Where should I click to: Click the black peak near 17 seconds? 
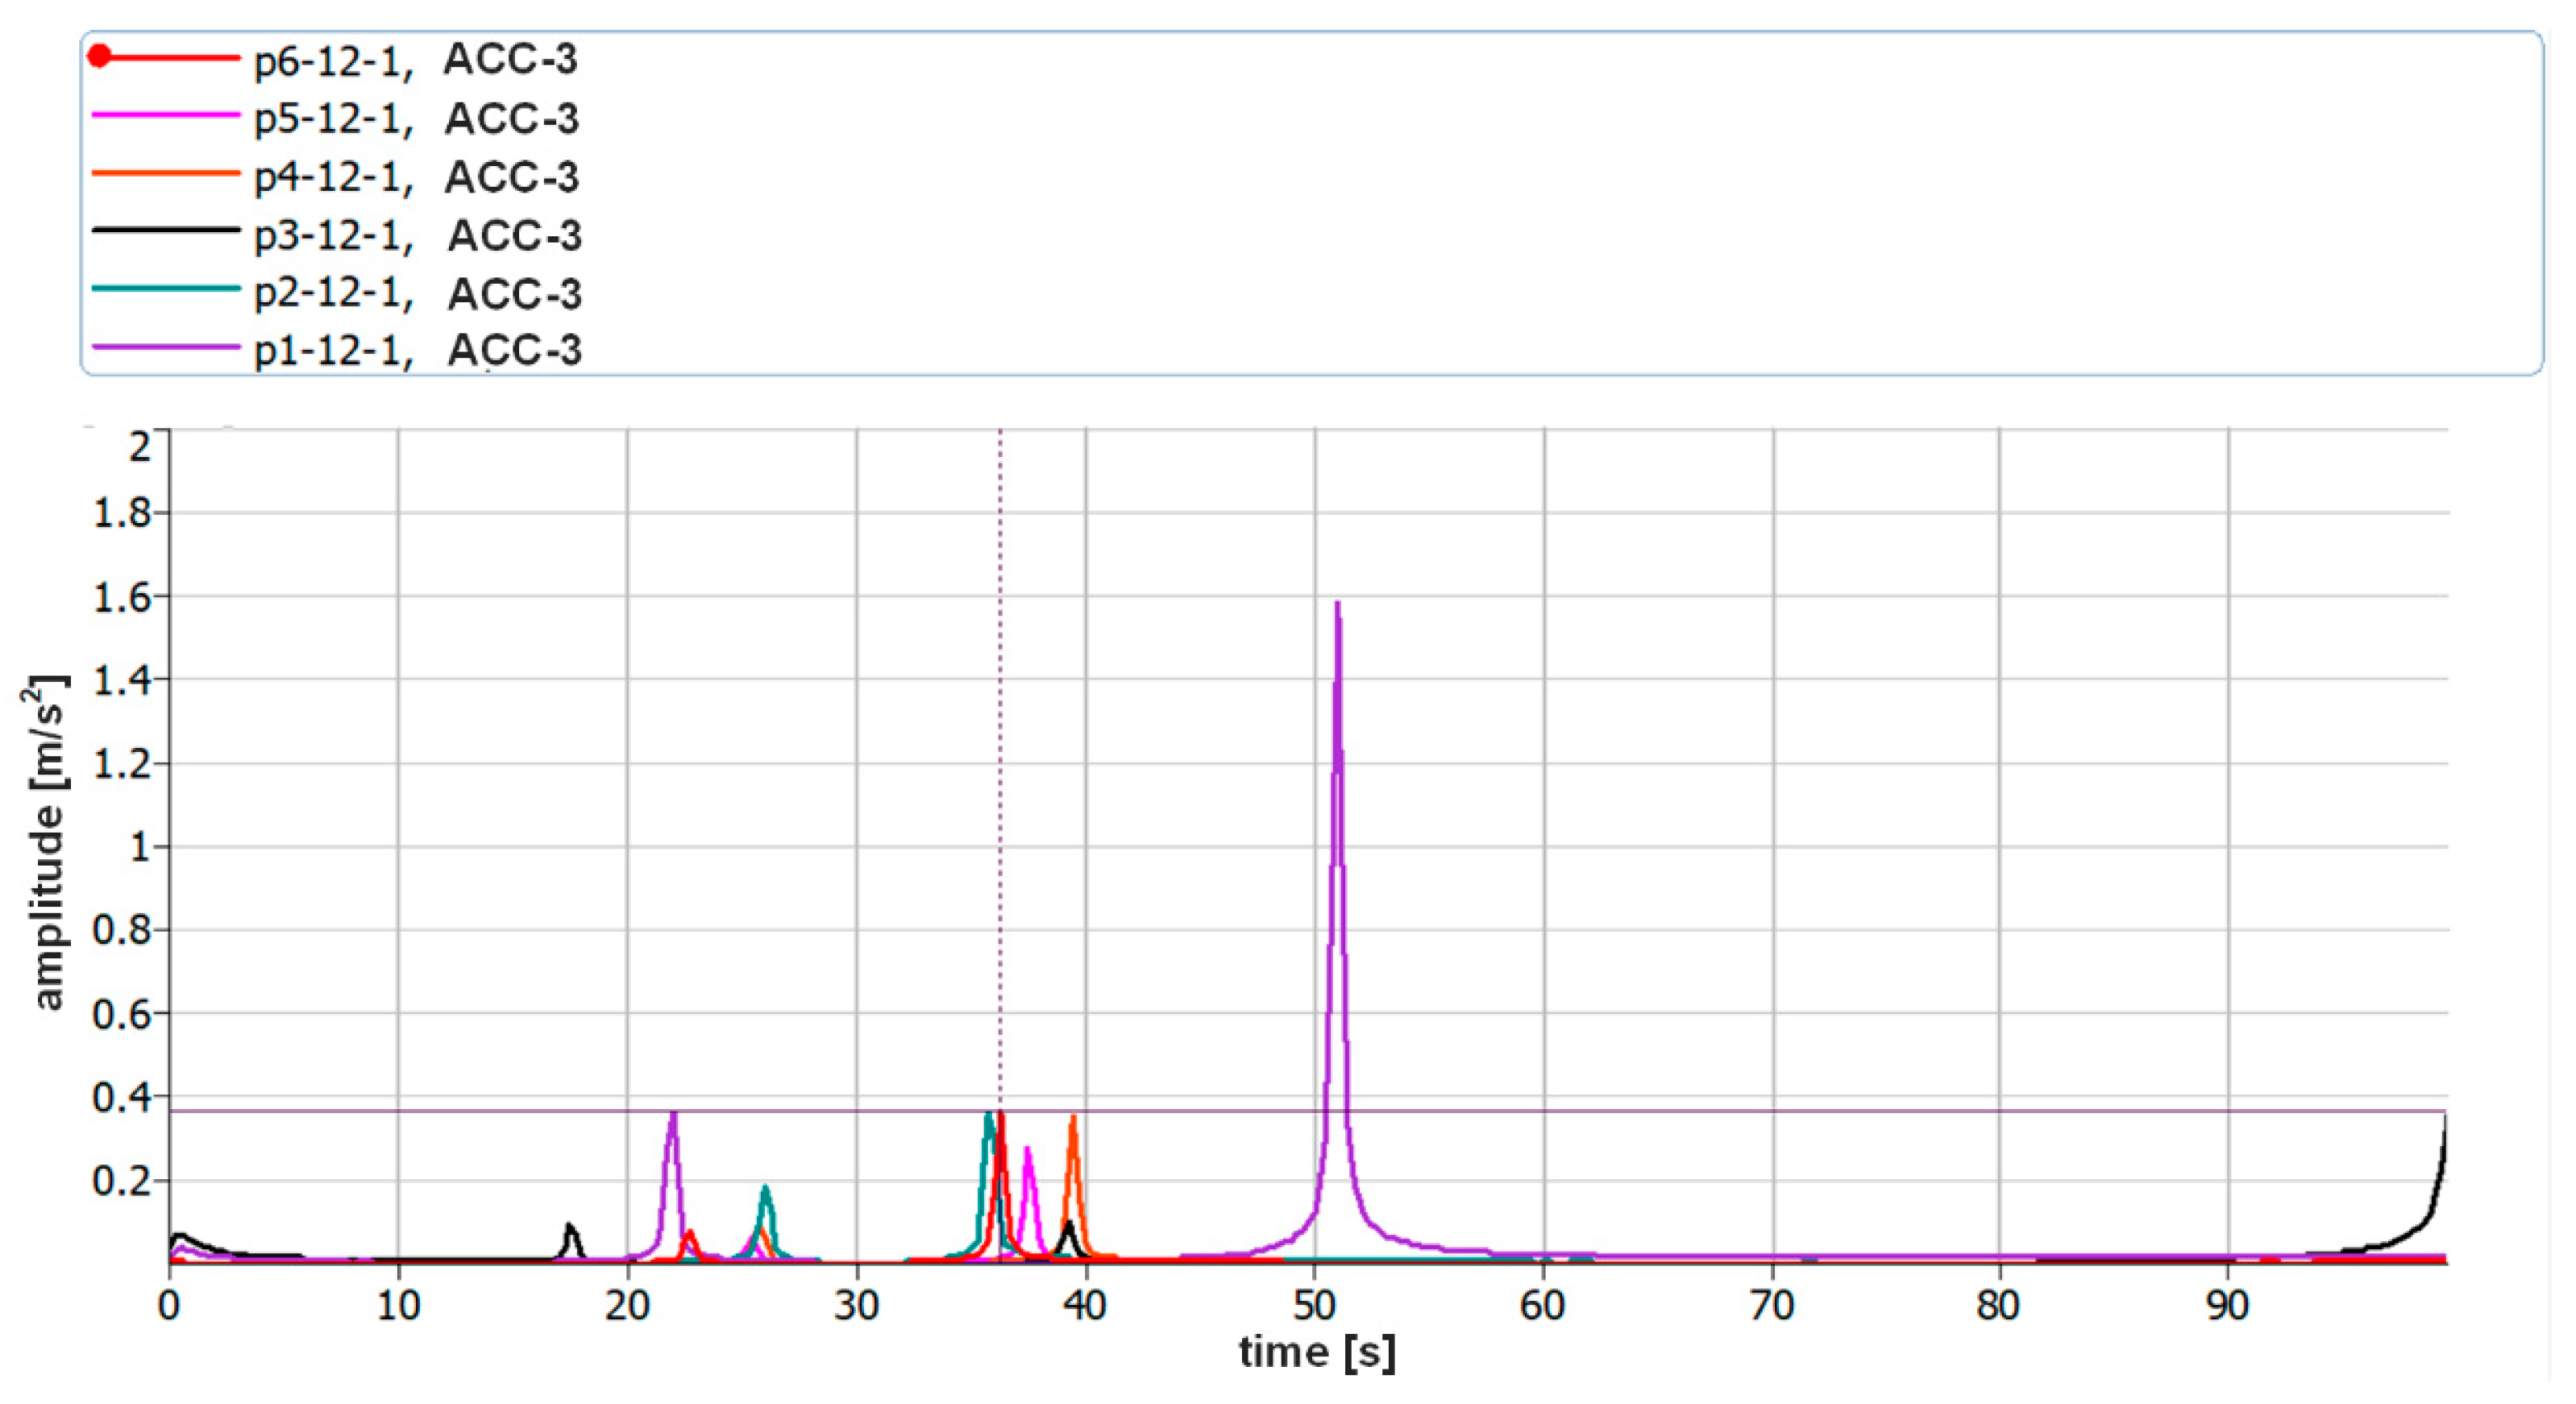(569, 1228)
